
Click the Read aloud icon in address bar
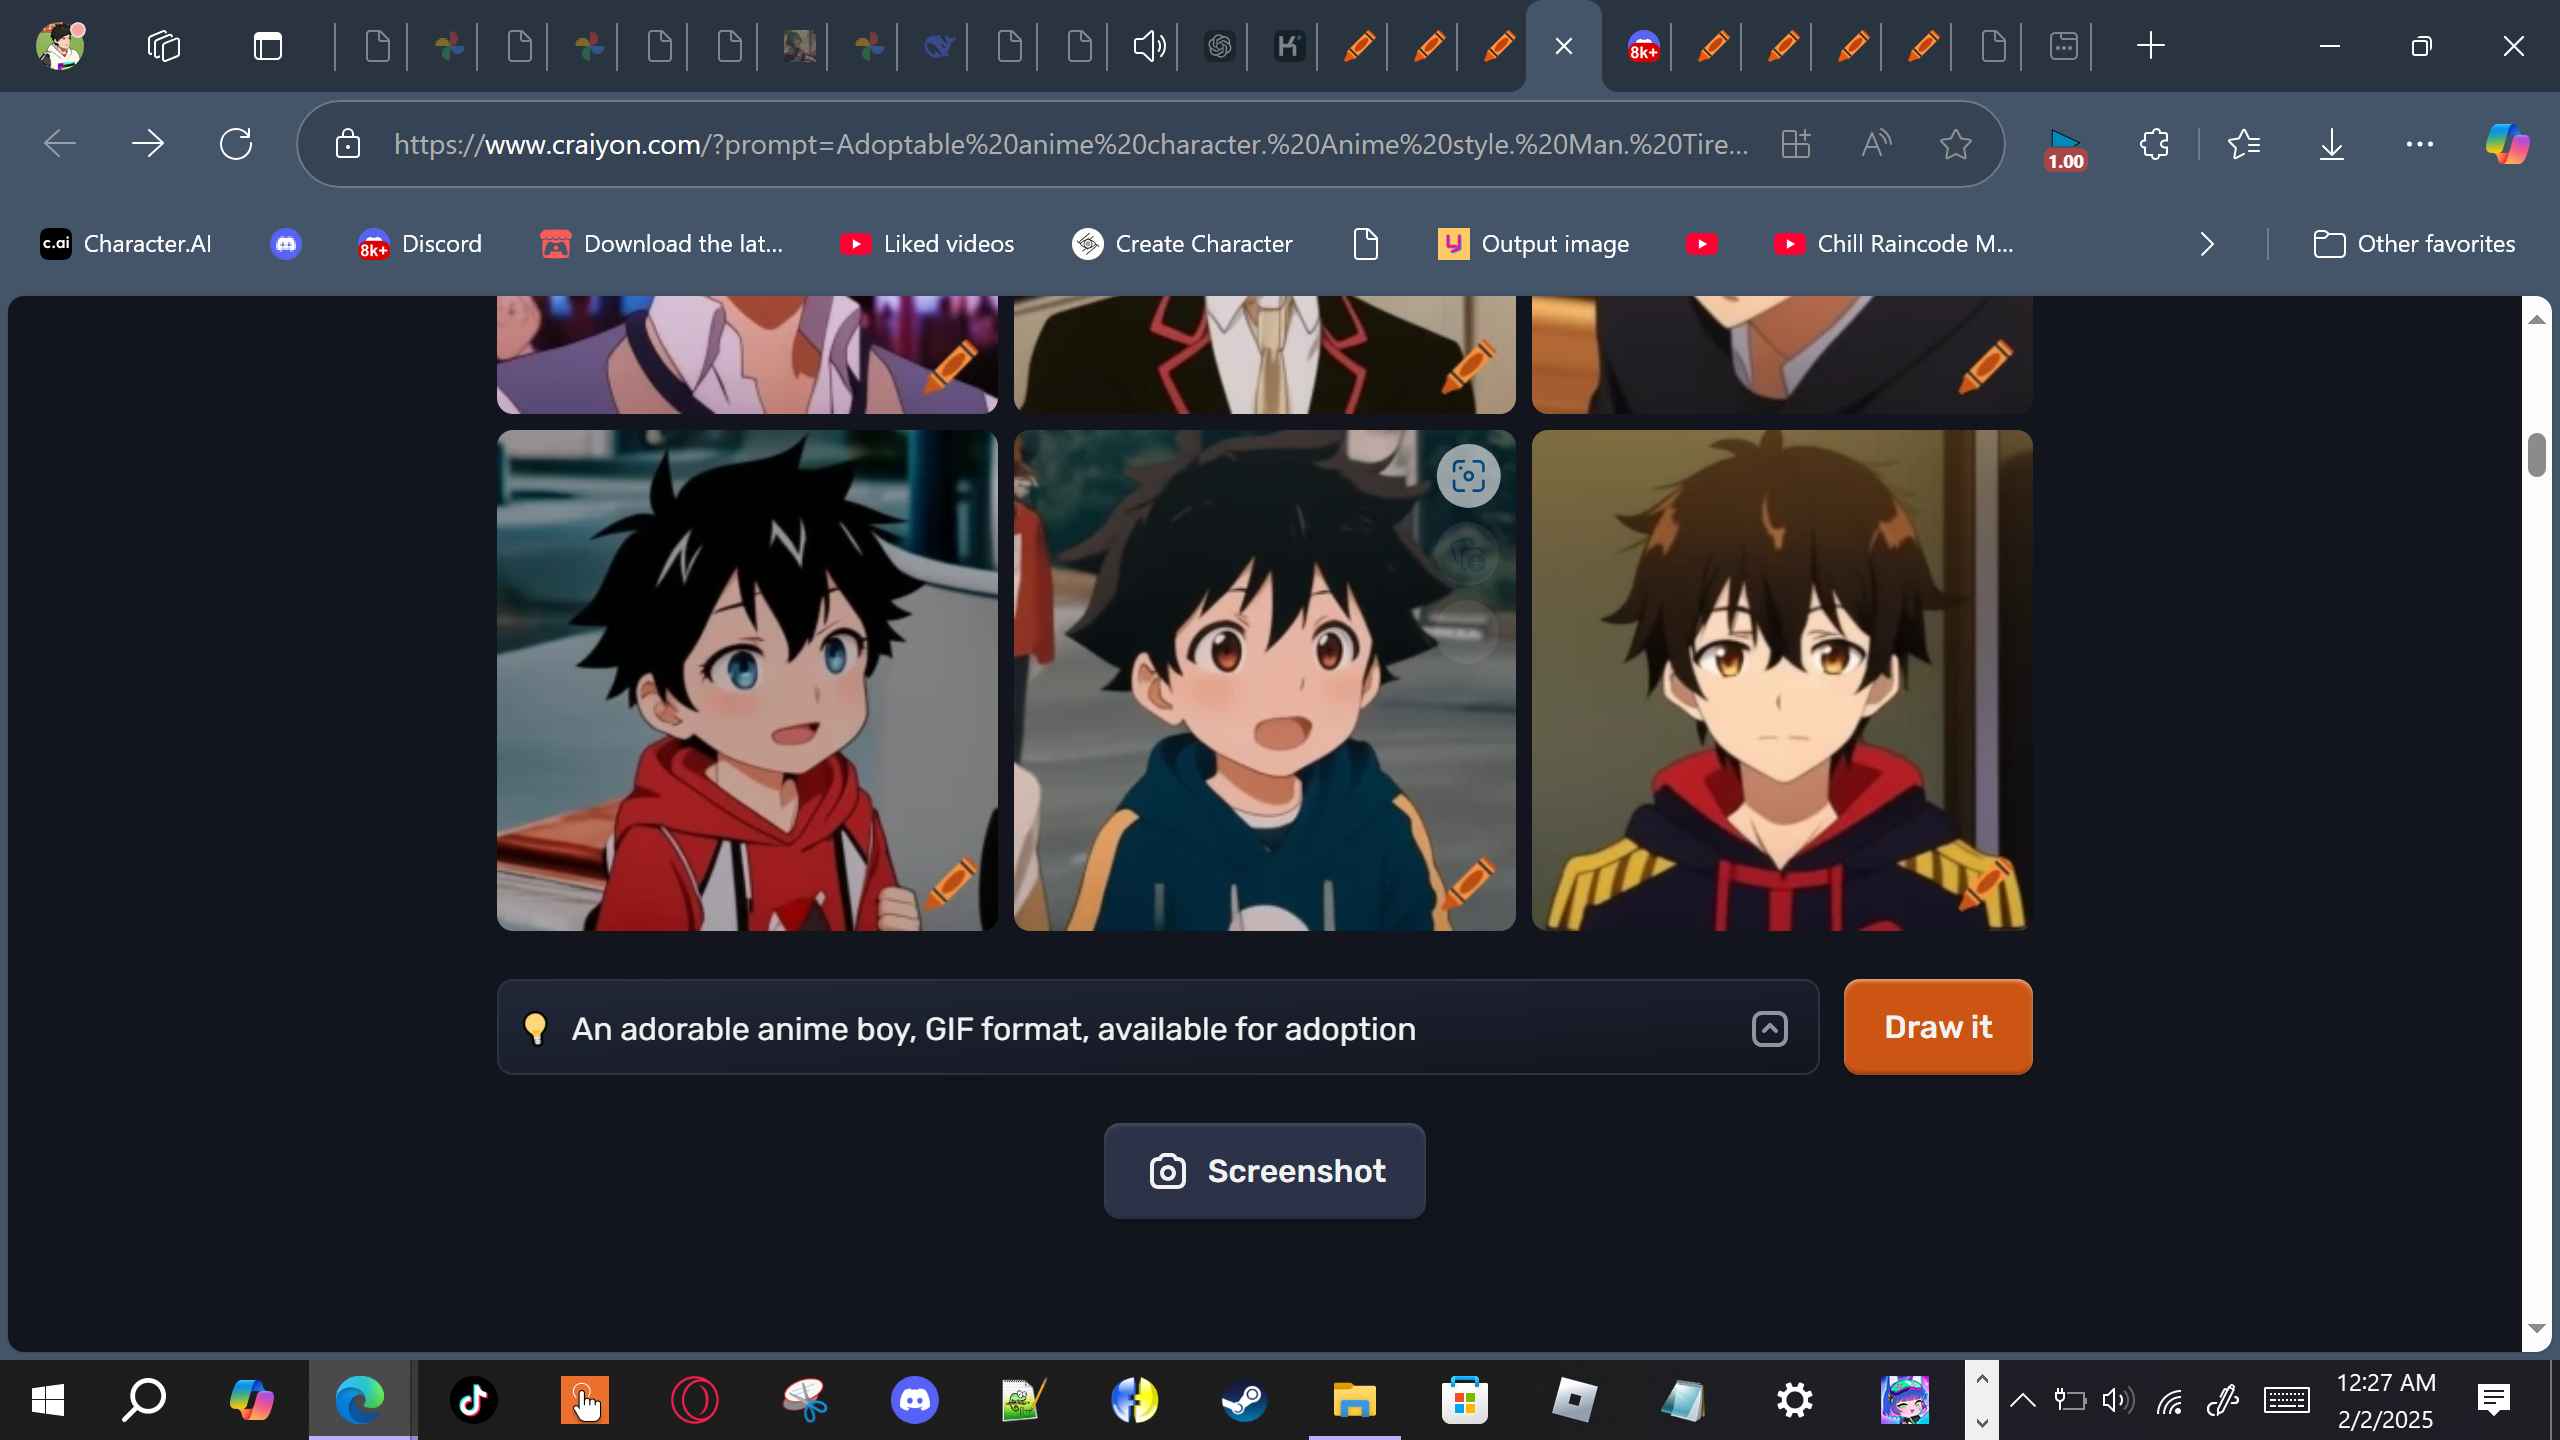coord(1876,145)
